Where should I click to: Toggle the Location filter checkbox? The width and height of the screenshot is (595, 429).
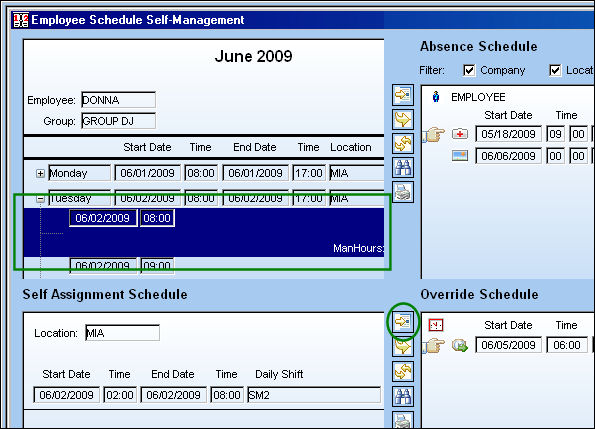click(555, 70)
